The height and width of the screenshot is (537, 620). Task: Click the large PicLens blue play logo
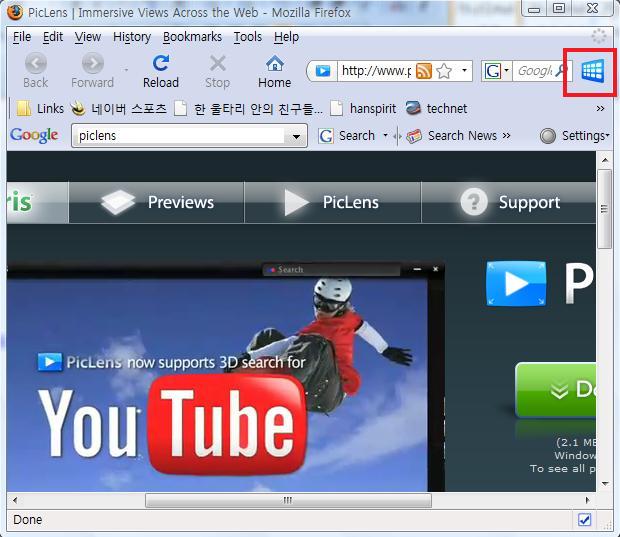click(x=516, y=283)
